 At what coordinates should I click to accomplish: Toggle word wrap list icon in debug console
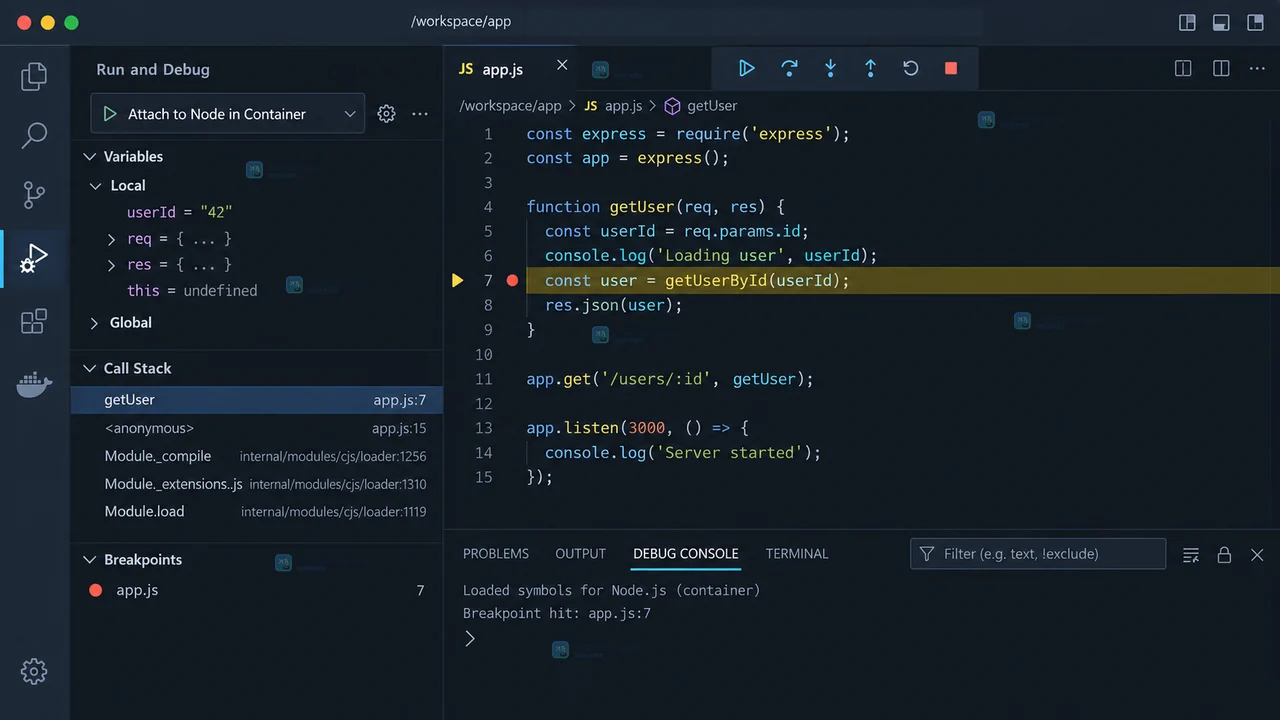coord(1191,555)
